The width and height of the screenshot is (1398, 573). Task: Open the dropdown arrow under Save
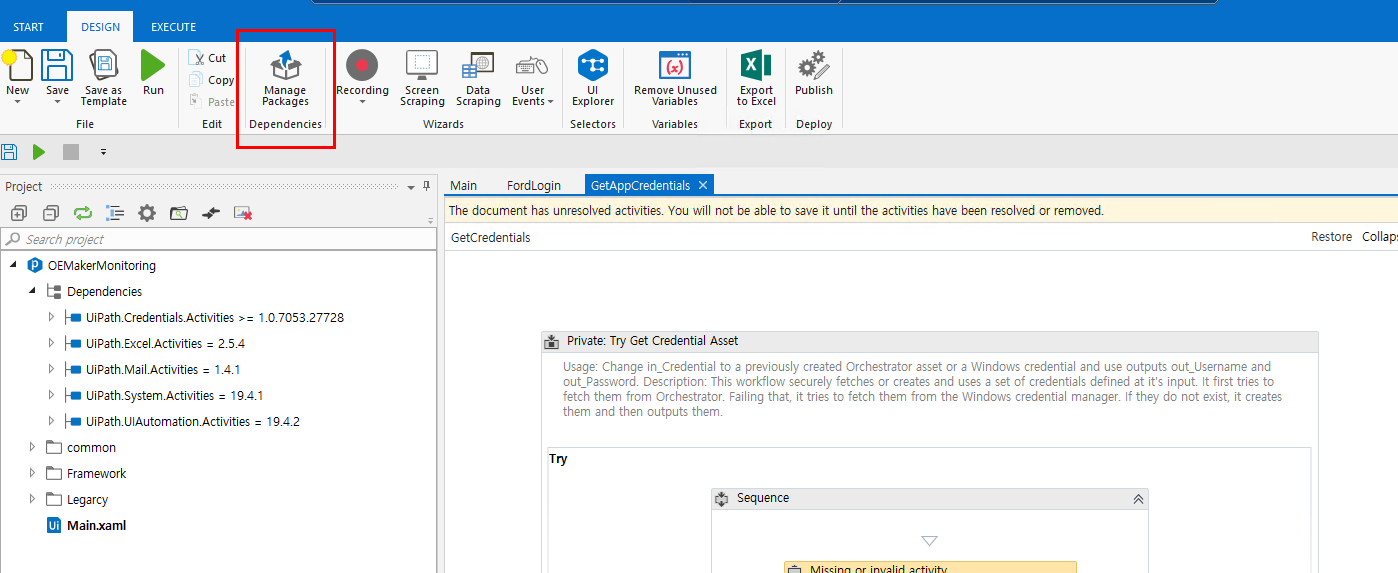click(x=57, y=102)
